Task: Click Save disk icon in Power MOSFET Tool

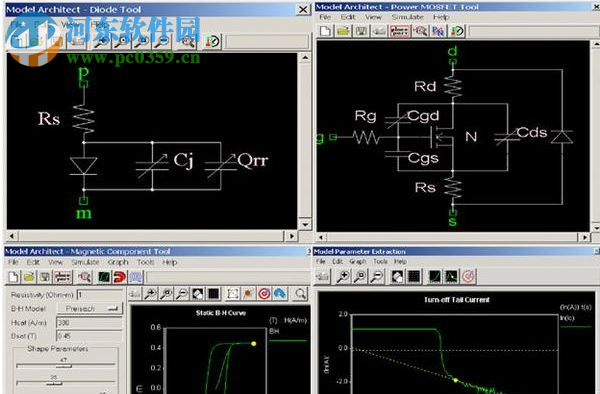Action: point(361,31)
